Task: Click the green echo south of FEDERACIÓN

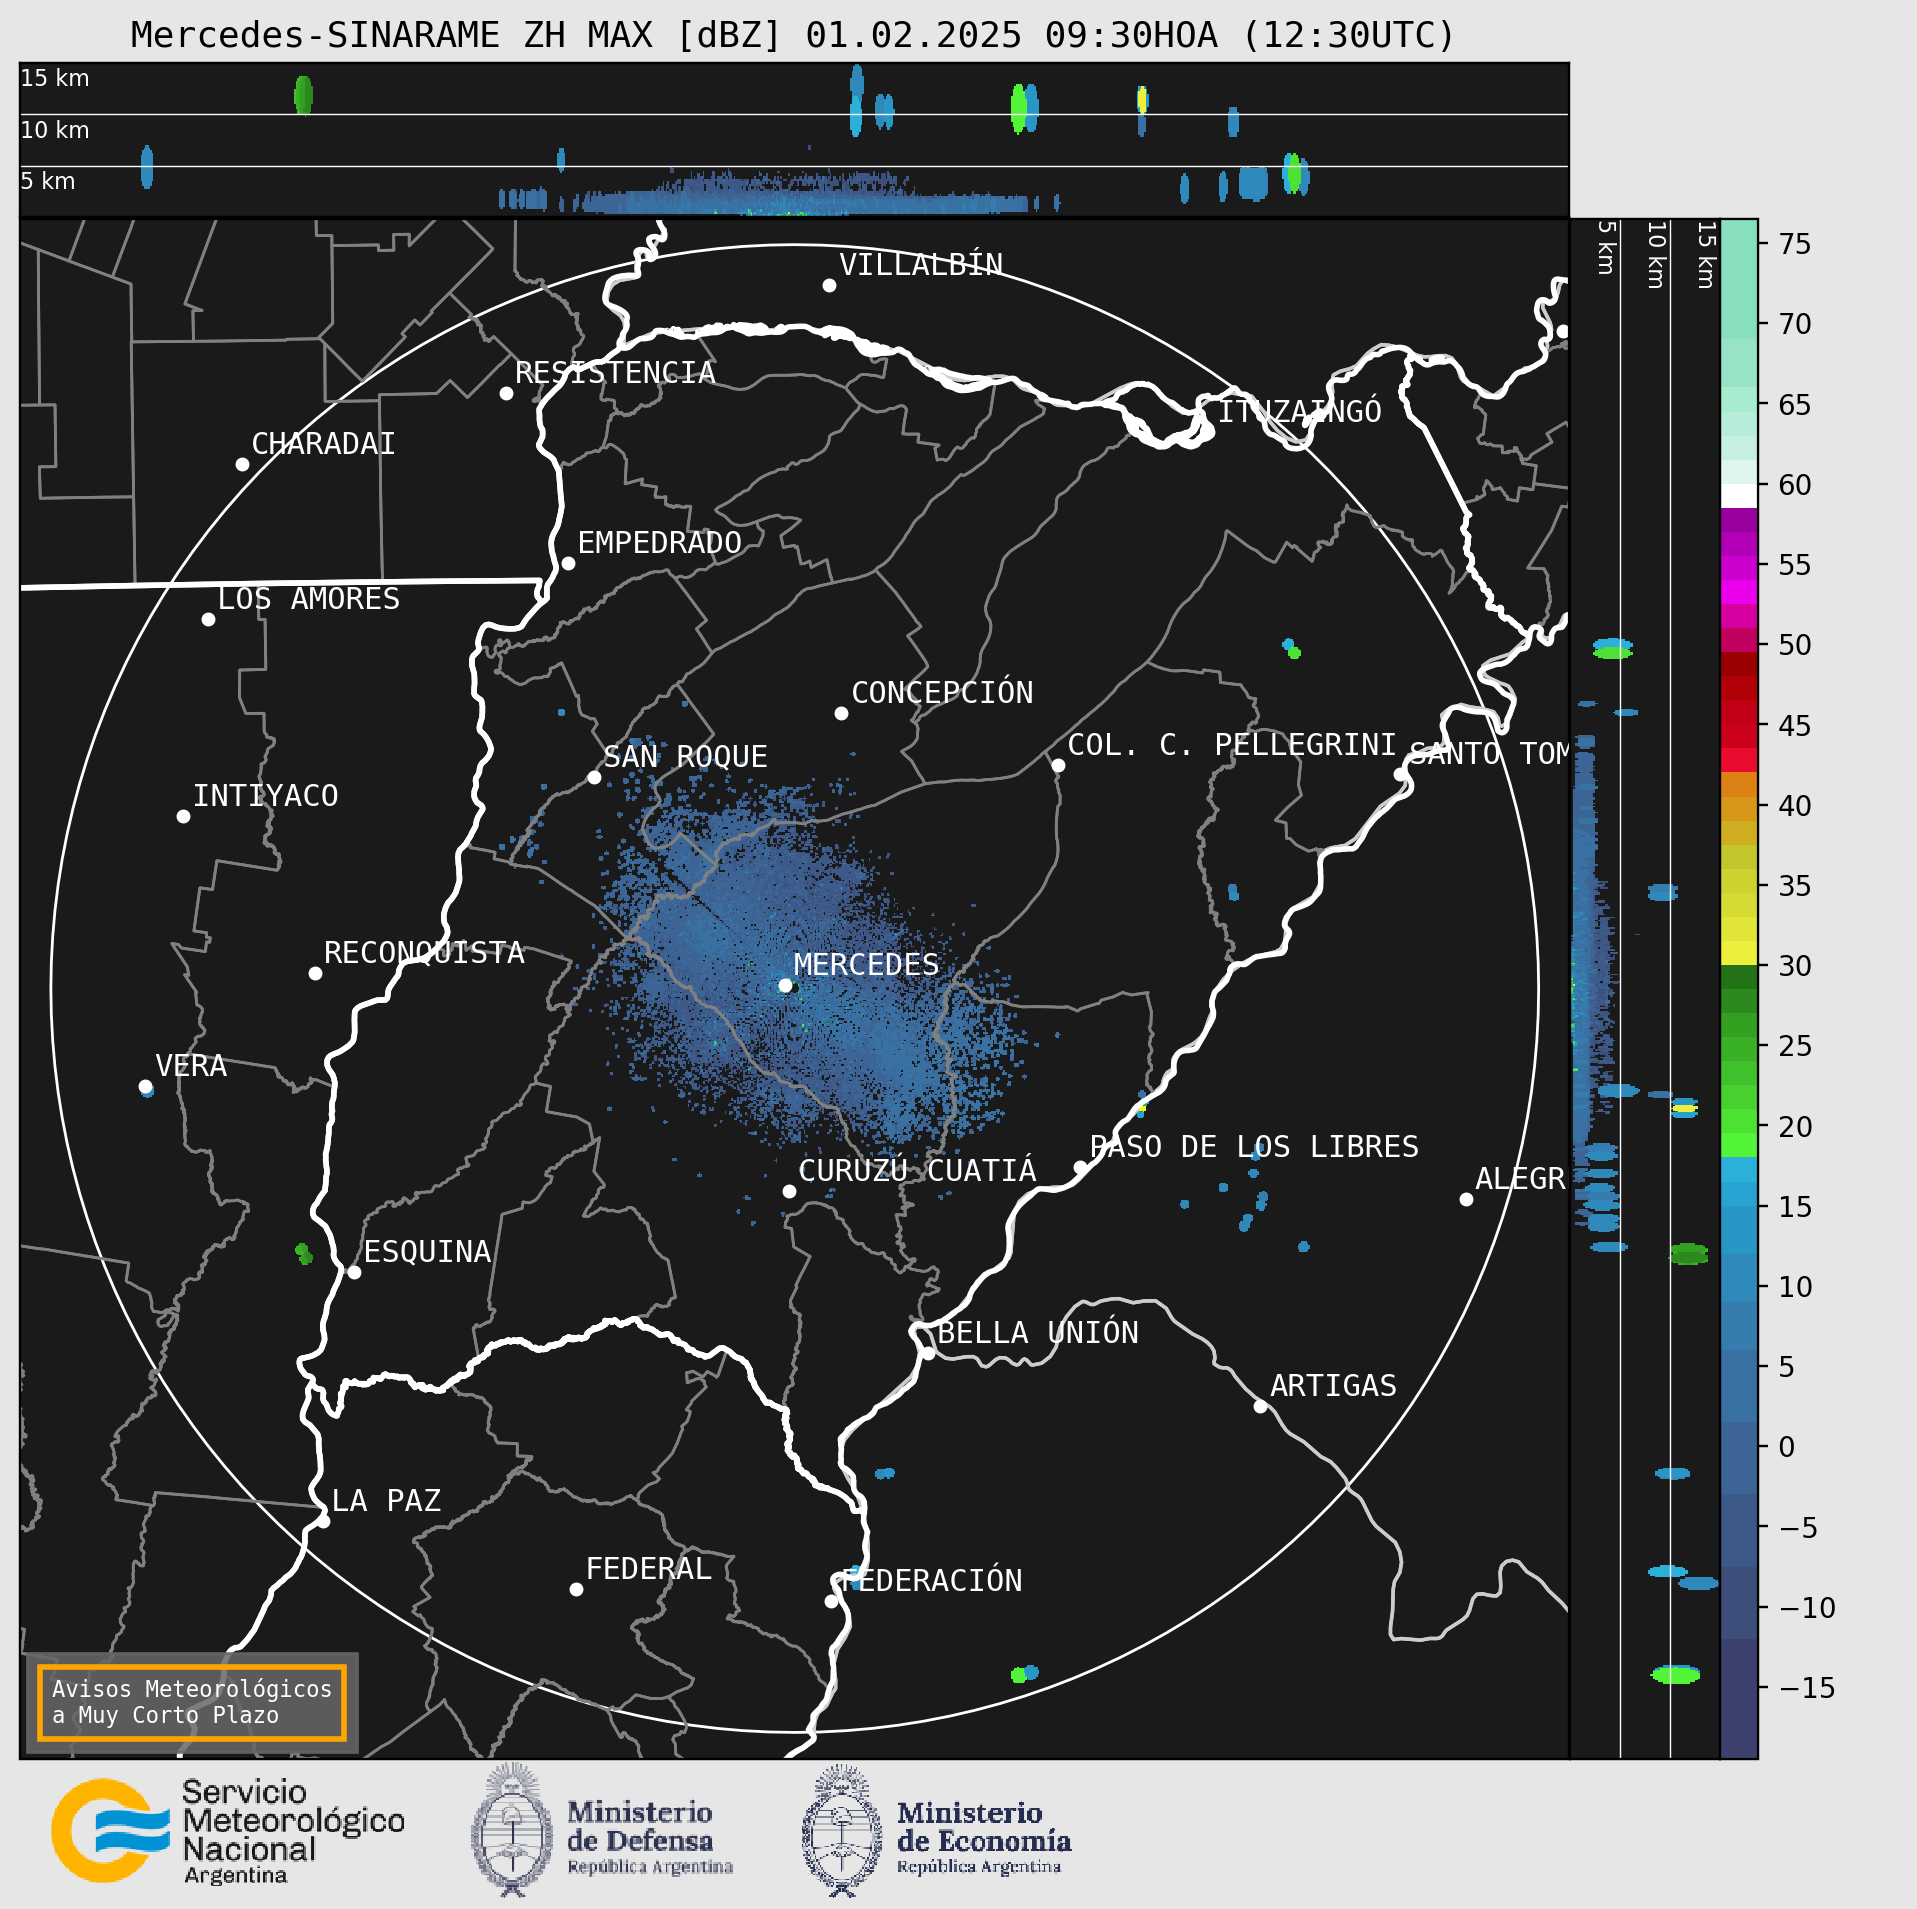Action: point(1018,1675)
